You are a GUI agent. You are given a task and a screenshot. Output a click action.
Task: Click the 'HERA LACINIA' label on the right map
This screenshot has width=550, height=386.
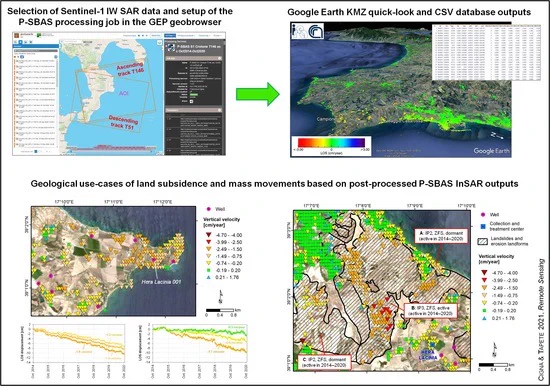pyautogui.click(x=428, y=355)
